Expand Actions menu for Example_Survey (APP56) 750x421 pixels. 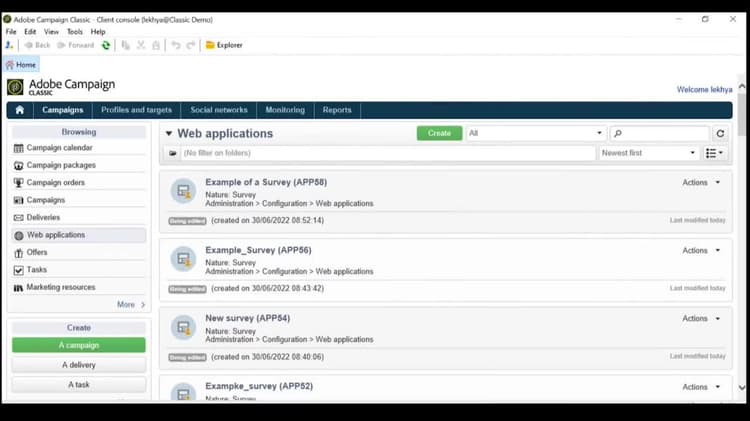click(701, 250)
